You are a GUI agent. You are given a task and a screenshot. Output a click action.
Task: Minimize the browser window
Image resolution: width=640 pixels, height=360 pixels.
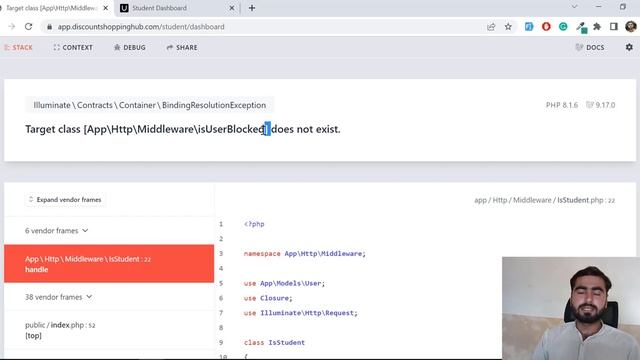598,7
